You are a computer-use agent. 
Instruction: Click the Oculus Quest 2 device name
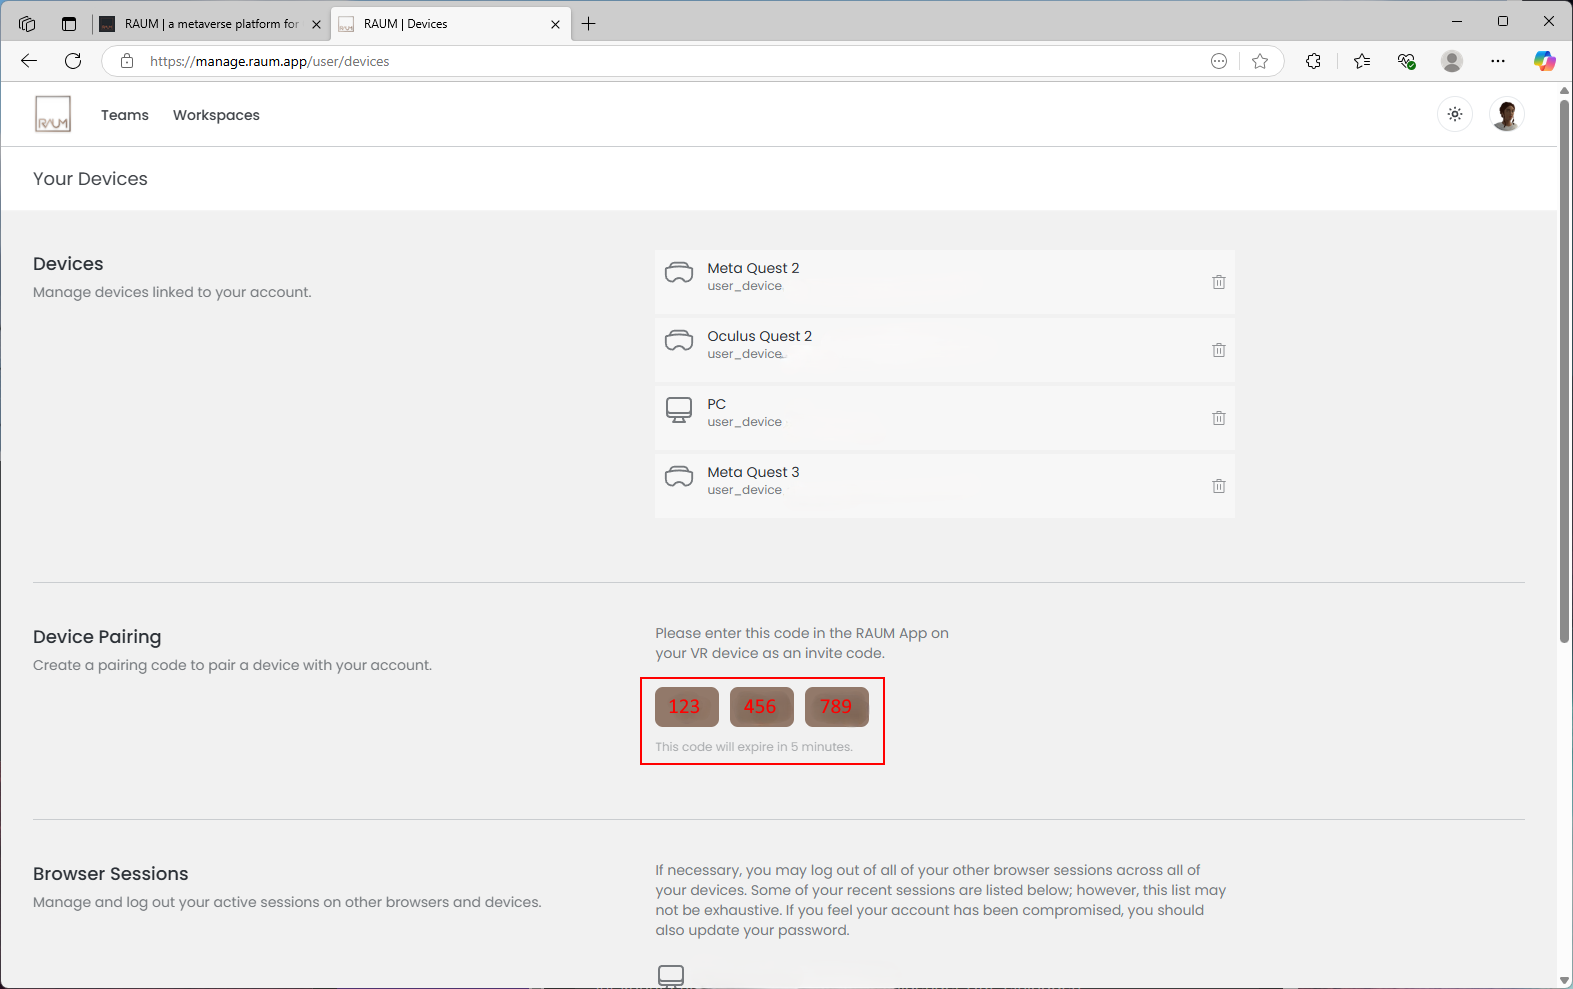click(759, 336)
